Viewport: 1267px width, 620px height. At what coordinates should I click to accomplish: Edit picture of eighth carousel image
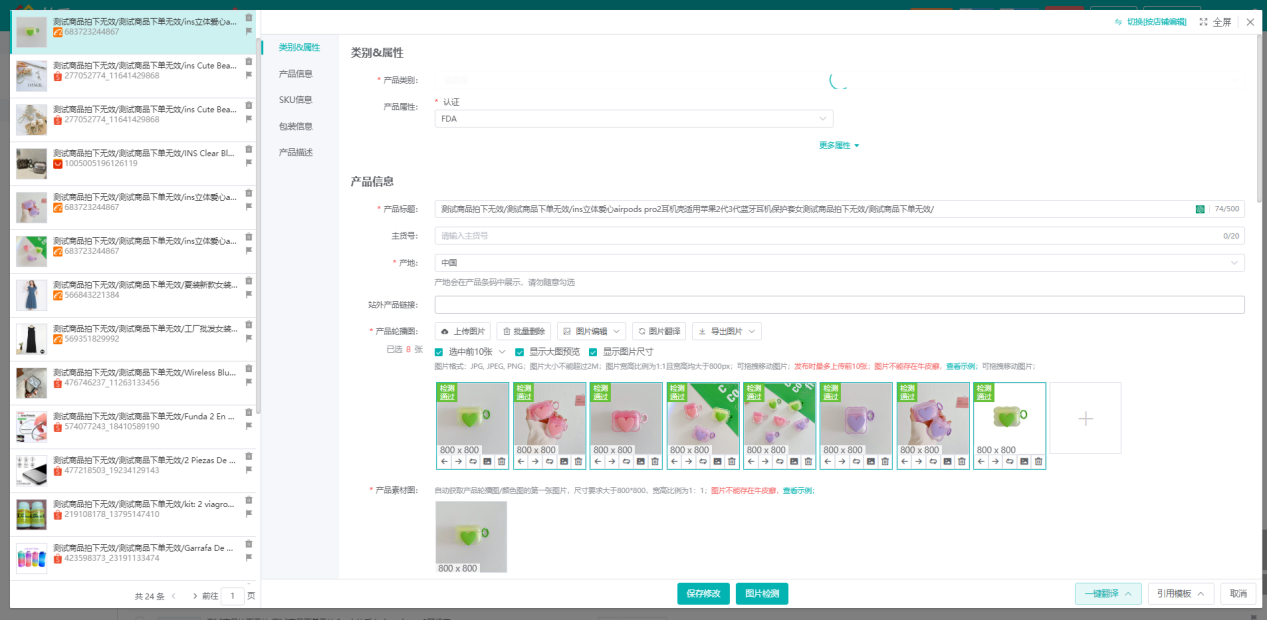click(x=1024, y=461)
